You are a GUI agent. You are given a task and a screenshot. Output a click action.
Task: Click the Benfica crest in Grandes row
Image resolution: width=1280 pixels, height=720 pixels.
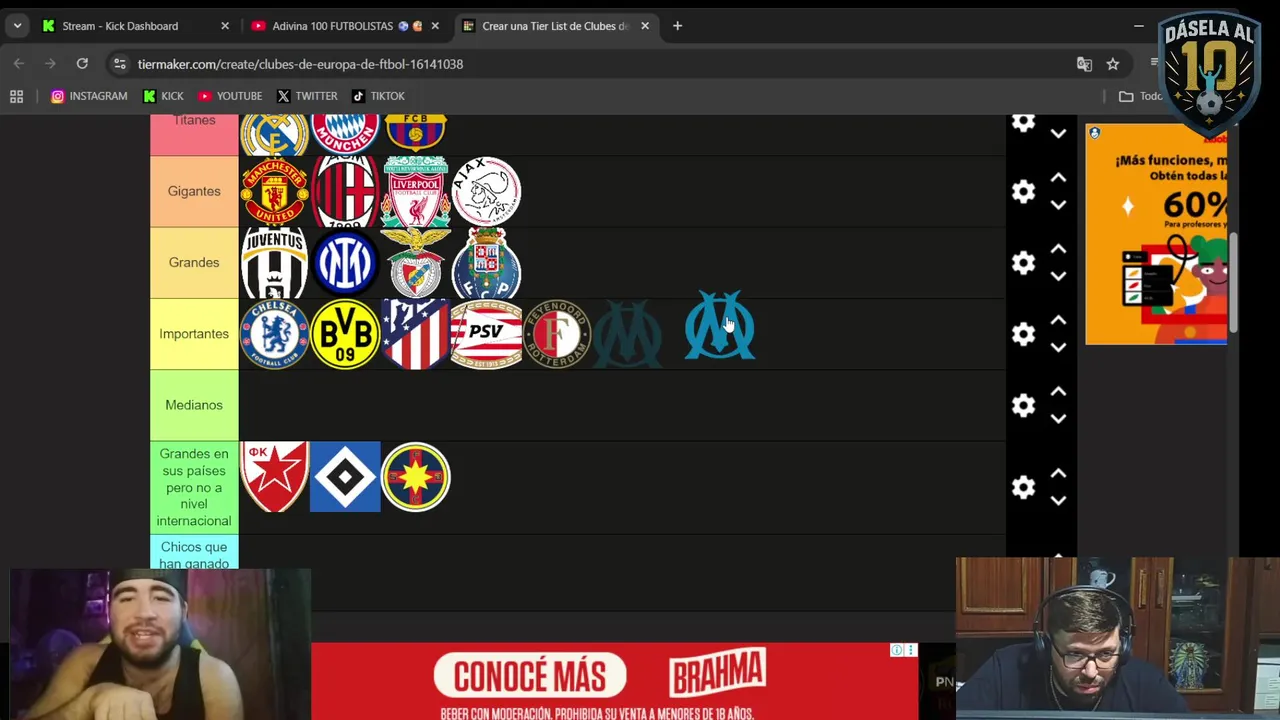click(416, 262)
